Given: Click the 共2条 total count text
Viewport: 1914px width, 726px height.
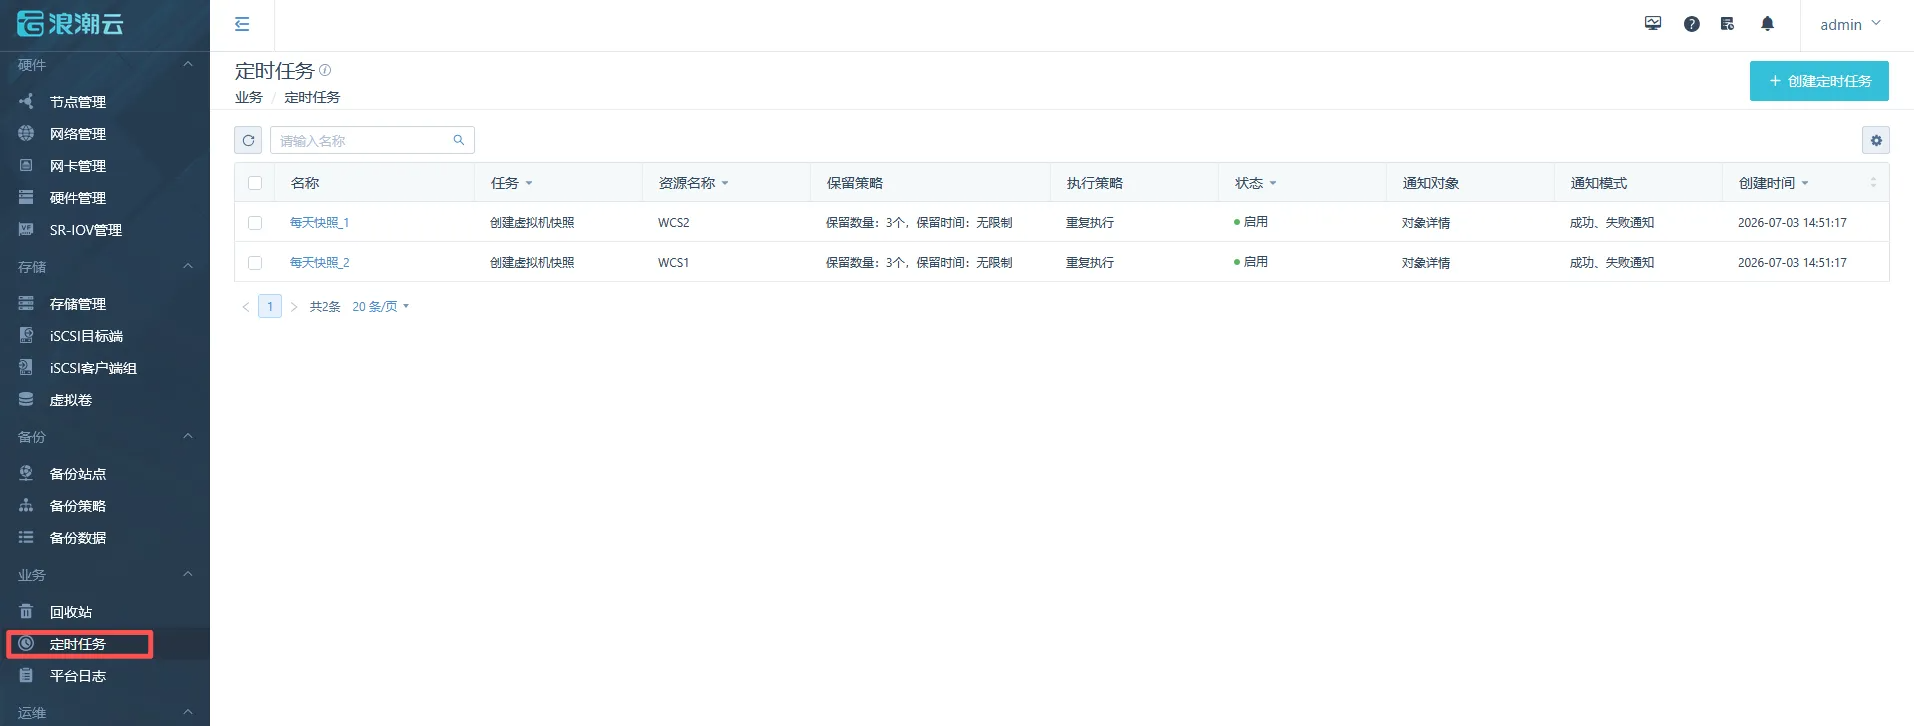Looking at the screenshot, I should pos(325,306).
